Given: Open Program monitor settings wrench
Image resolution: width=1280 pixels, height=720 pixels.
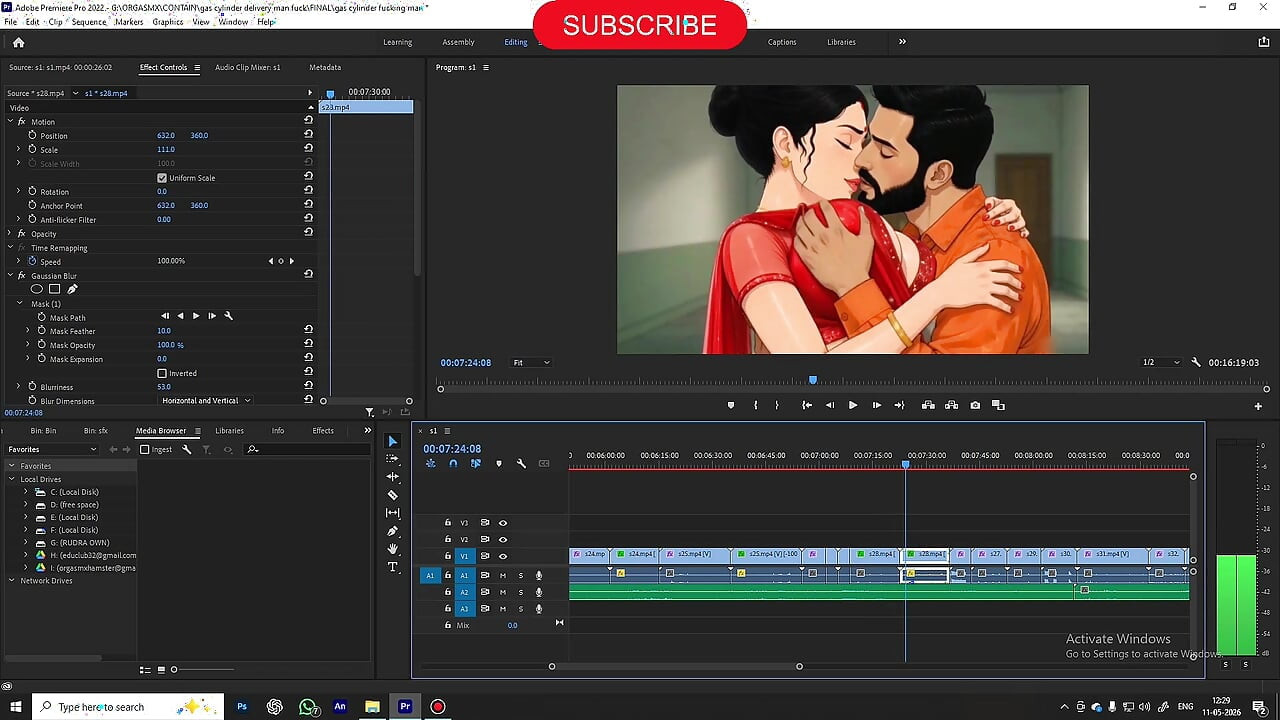Looking at the screenshot, I should [1196, 362].
